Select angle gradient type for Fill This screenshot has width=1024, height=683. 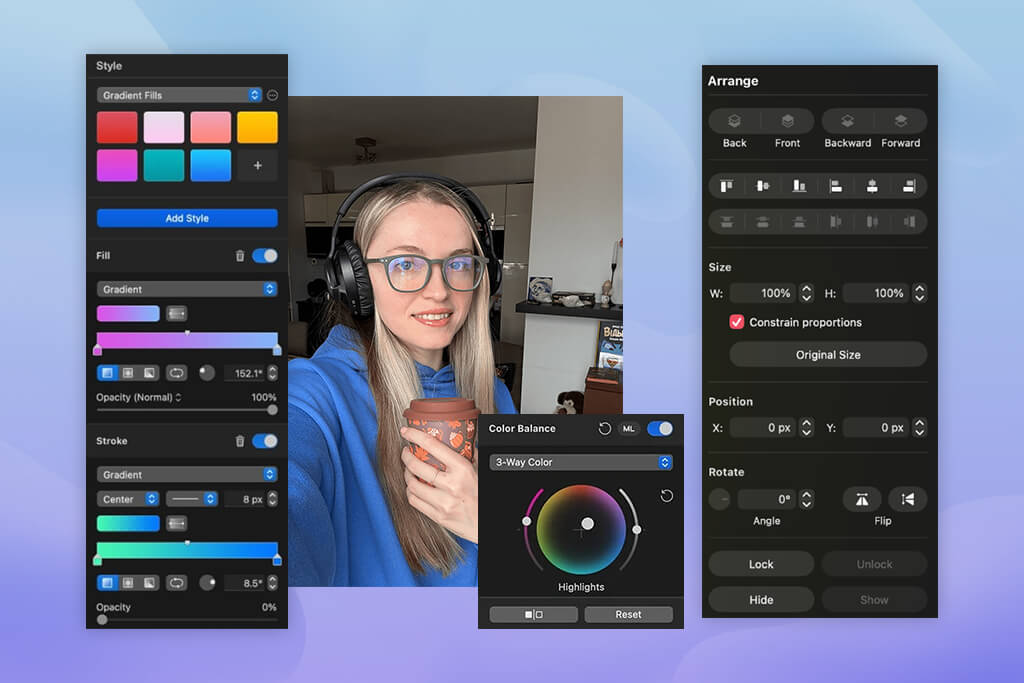tap(150, 373)
